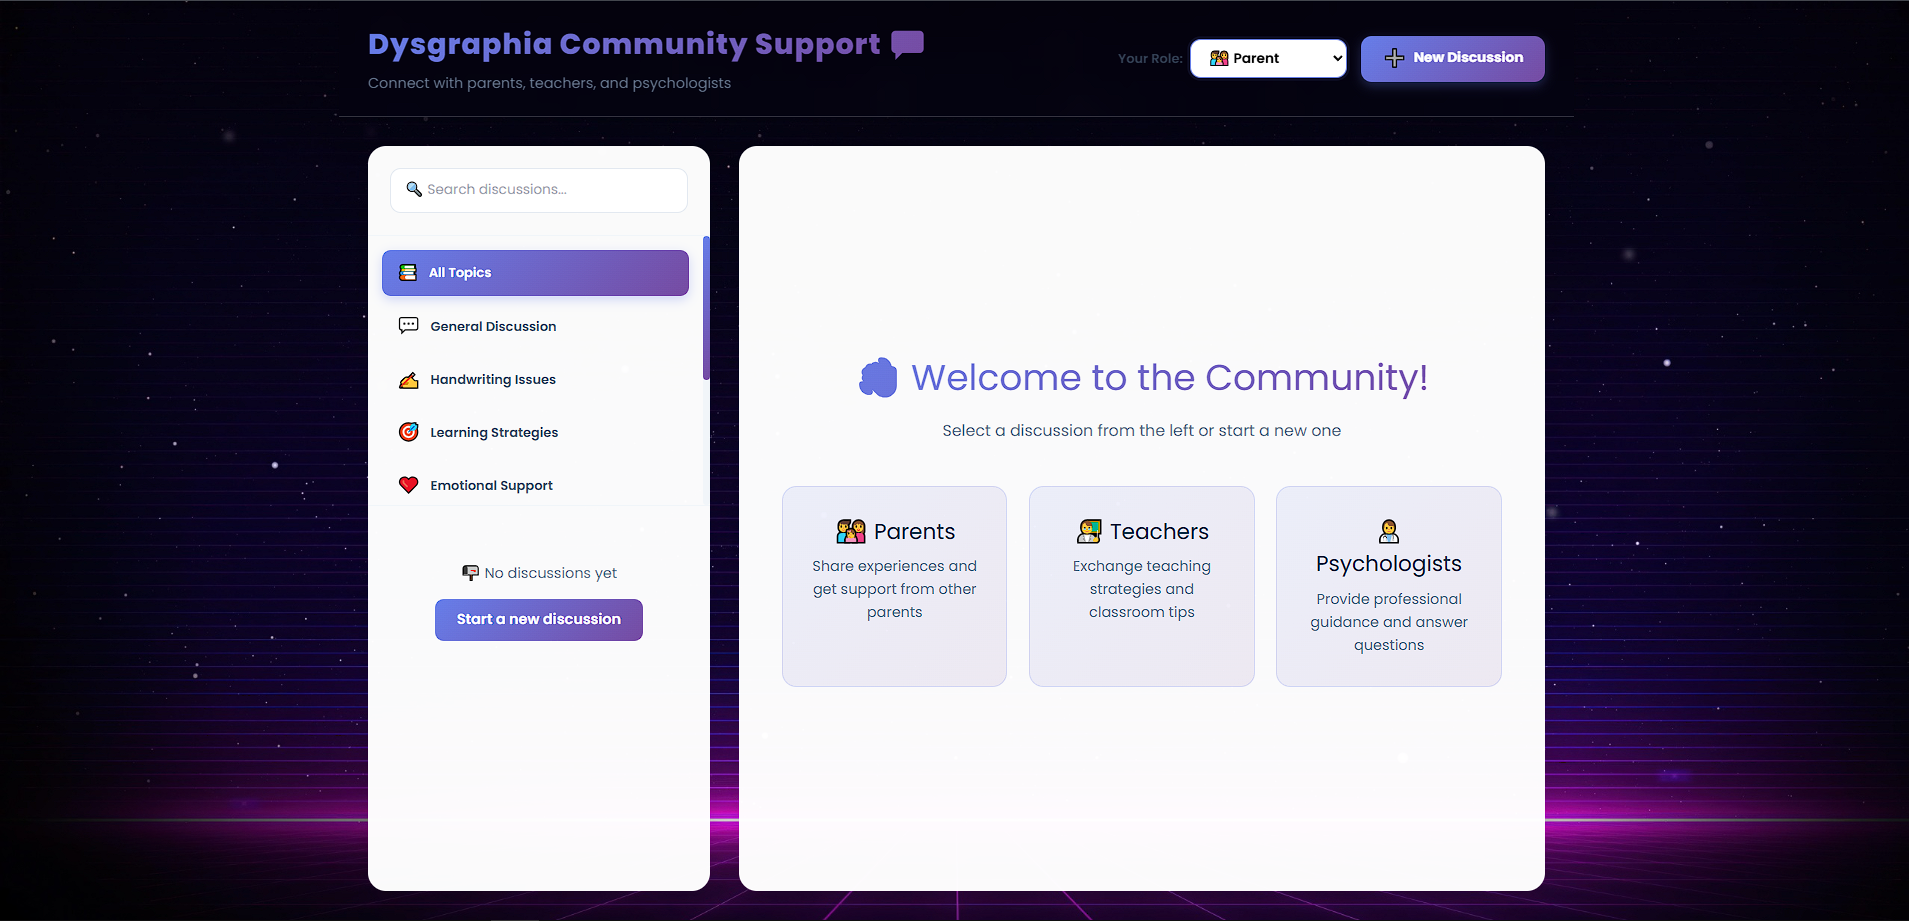Click the Parents family icon on the card
Viewport: 1909px width, 921px height.
851,531
